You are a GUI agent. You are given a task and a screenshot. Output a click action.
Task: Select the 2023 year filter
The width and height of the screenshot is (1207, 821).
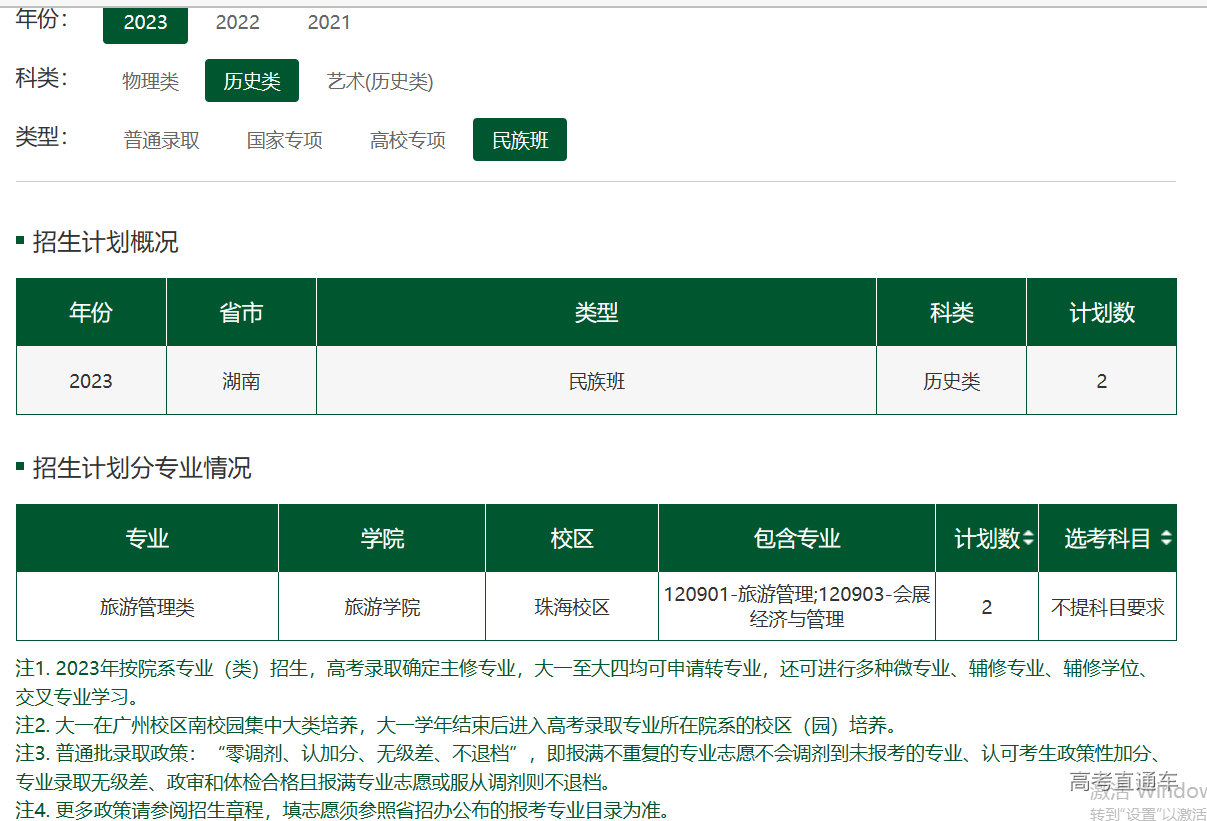point(145,22)
